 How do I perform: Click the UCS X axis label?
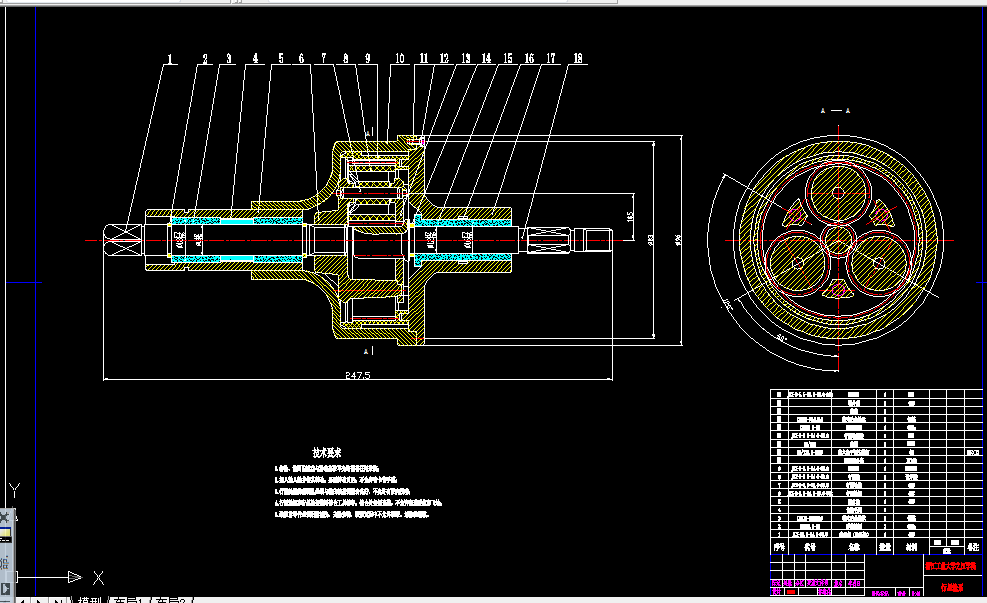(x=98, y=578)
